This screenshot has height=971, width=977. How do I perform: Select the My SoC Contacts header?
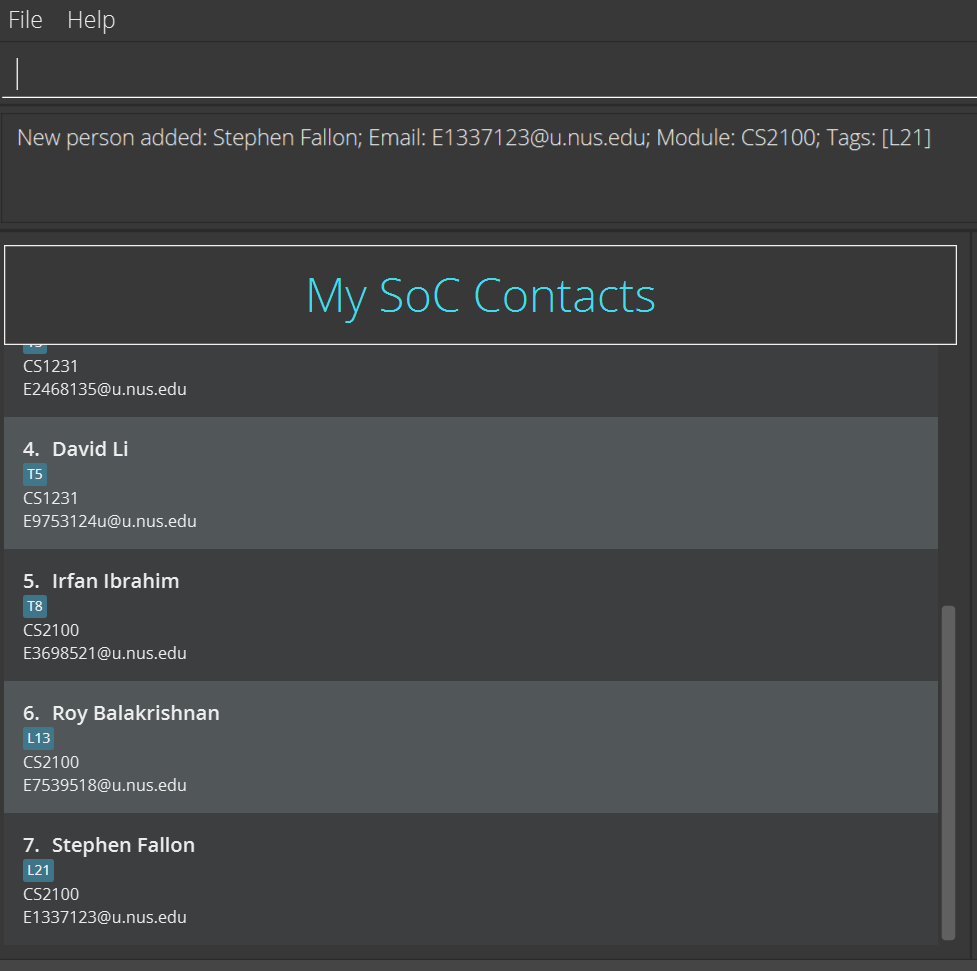[x=480, y=295]
